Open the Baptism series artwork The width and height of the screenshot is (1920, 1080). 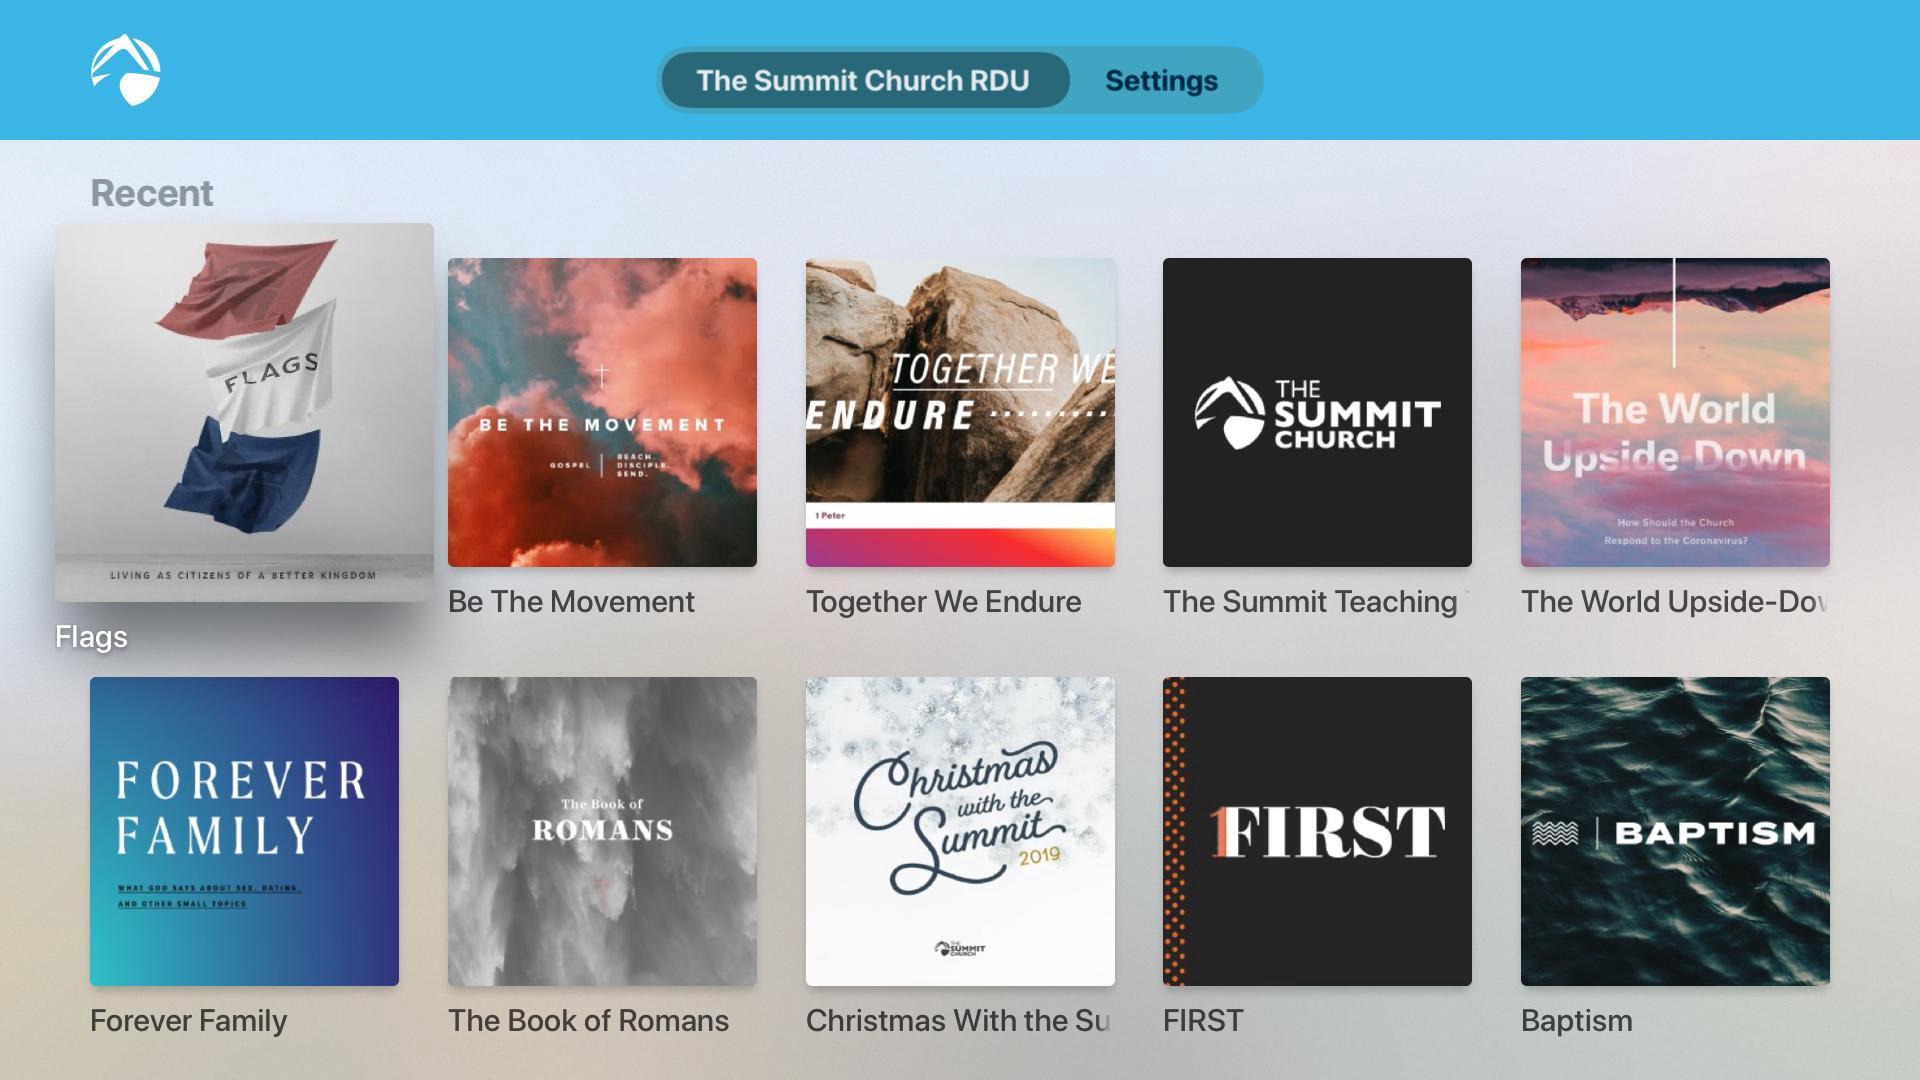(x=1675, y=831)
